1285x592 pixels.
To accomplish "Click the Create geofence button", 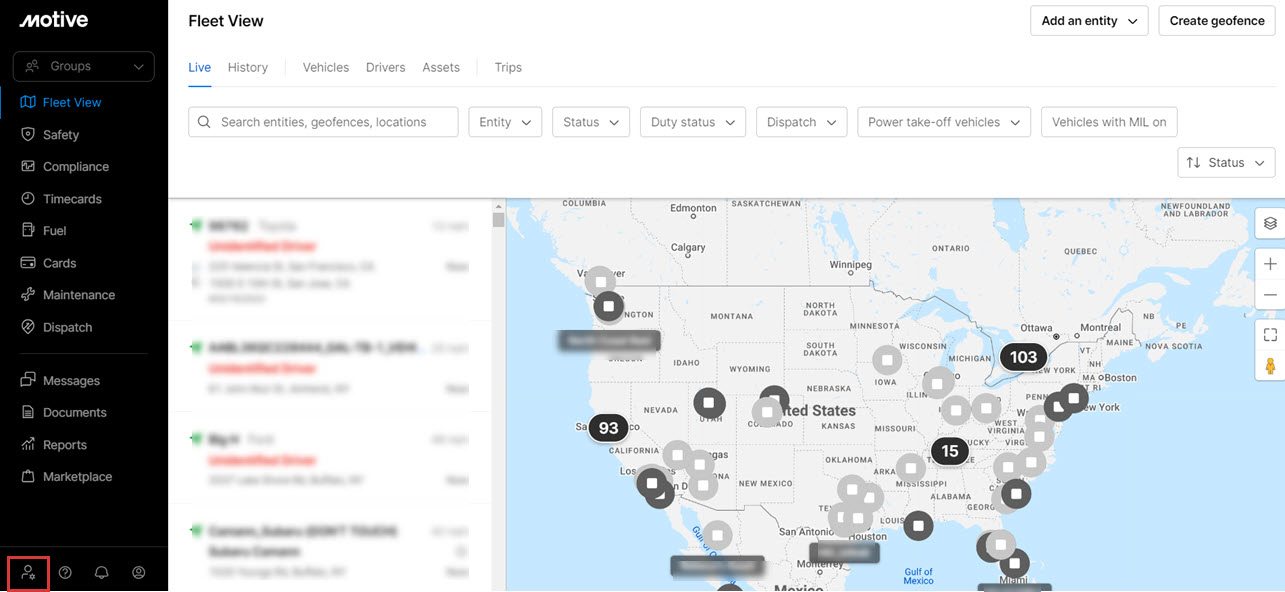I will click(x=1216, y=21).
